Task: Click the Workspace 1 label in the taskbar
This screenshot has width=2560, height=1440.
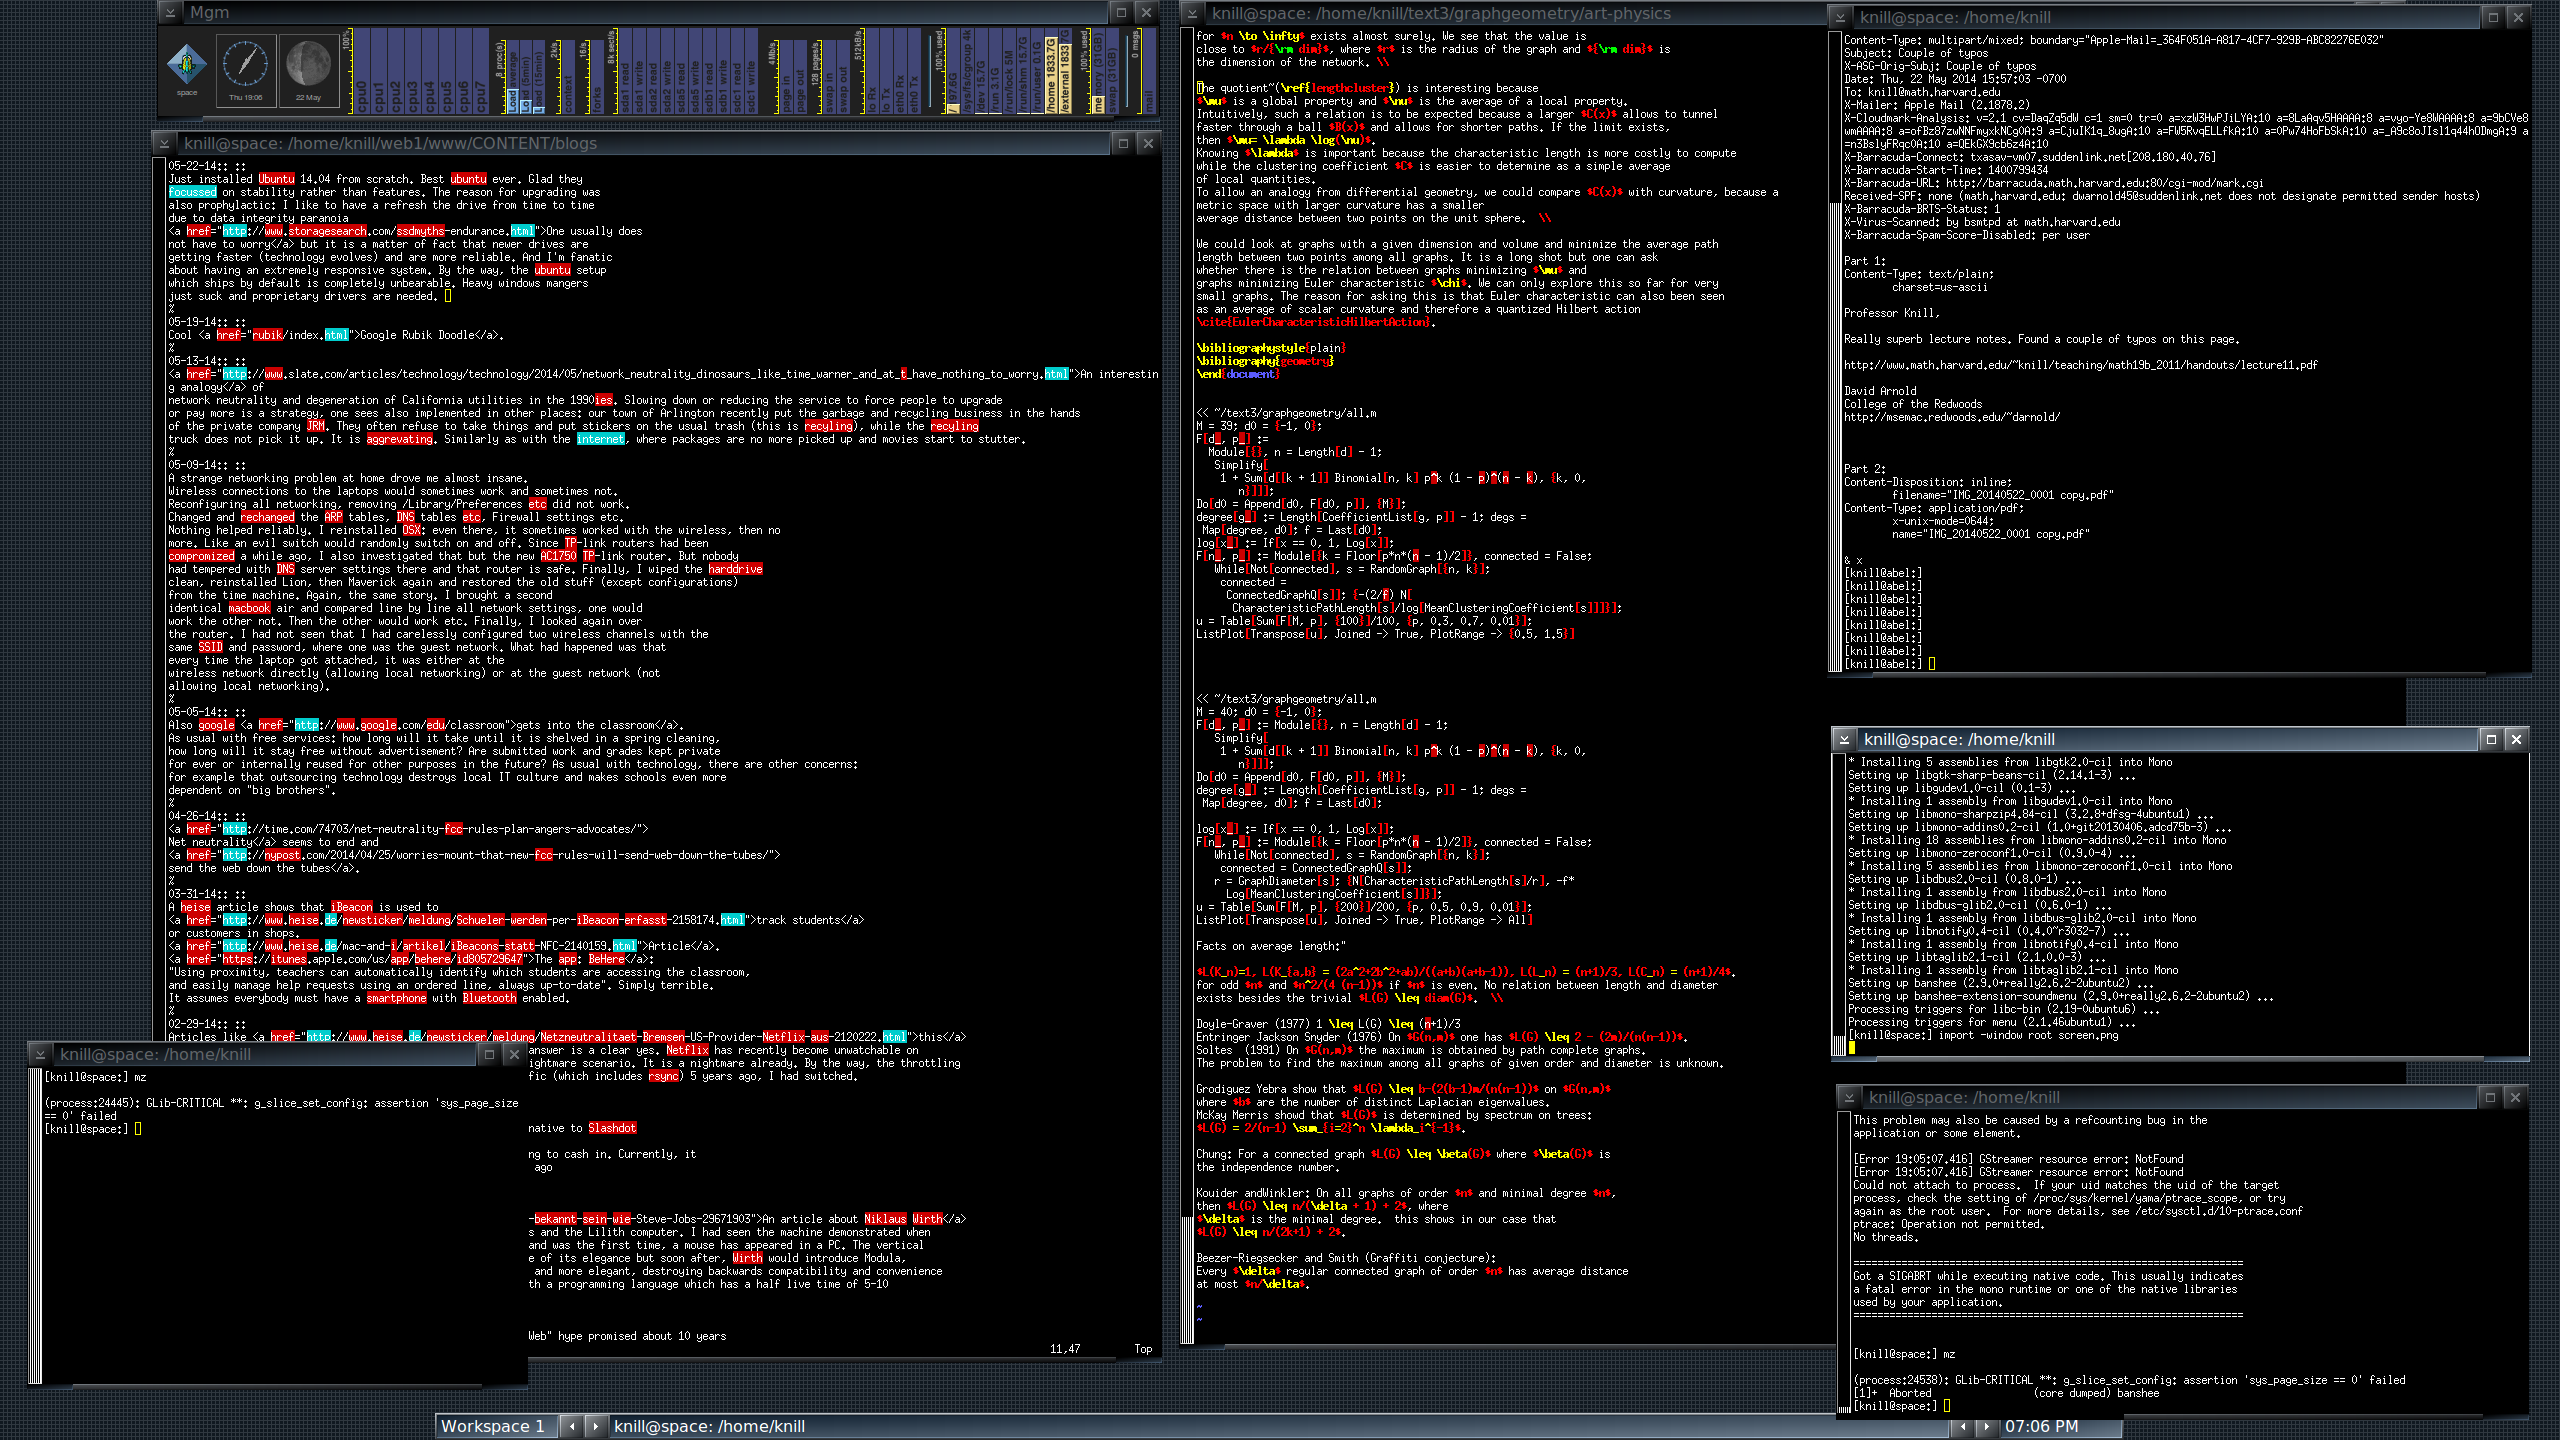Action: click(x=493, y=1427)
